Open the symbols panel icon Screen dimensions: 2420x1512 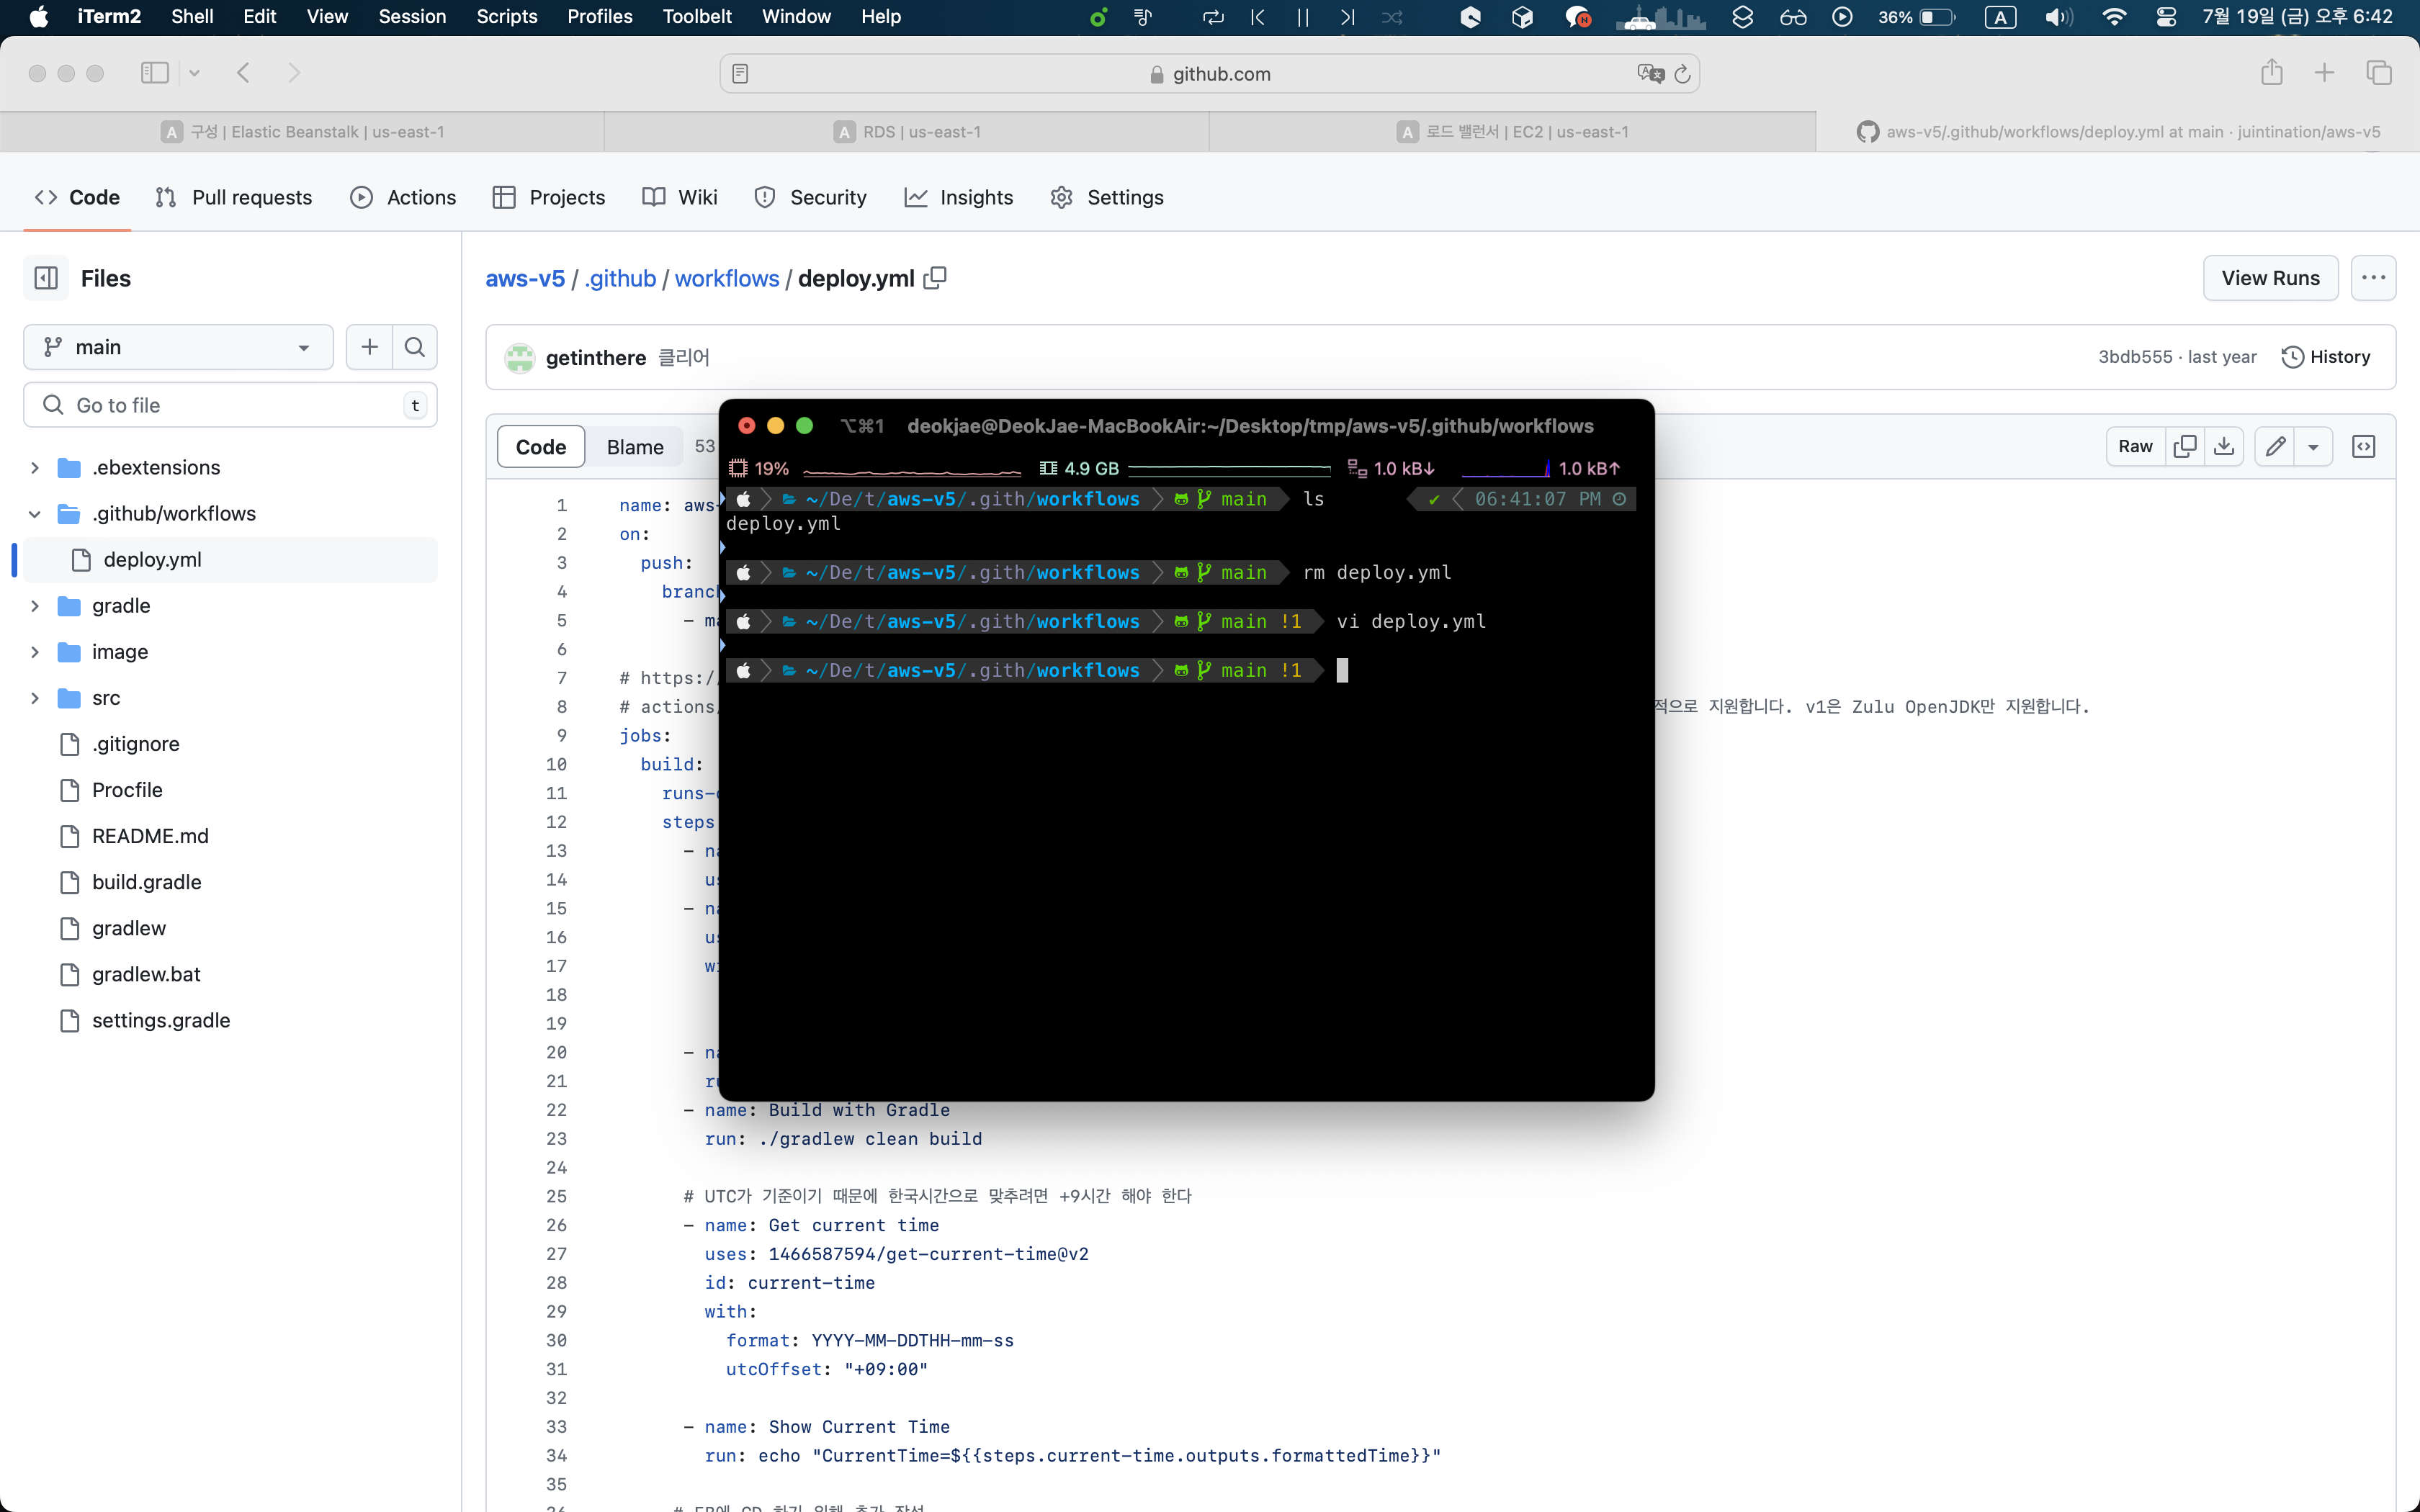[x=2364, y=446]
